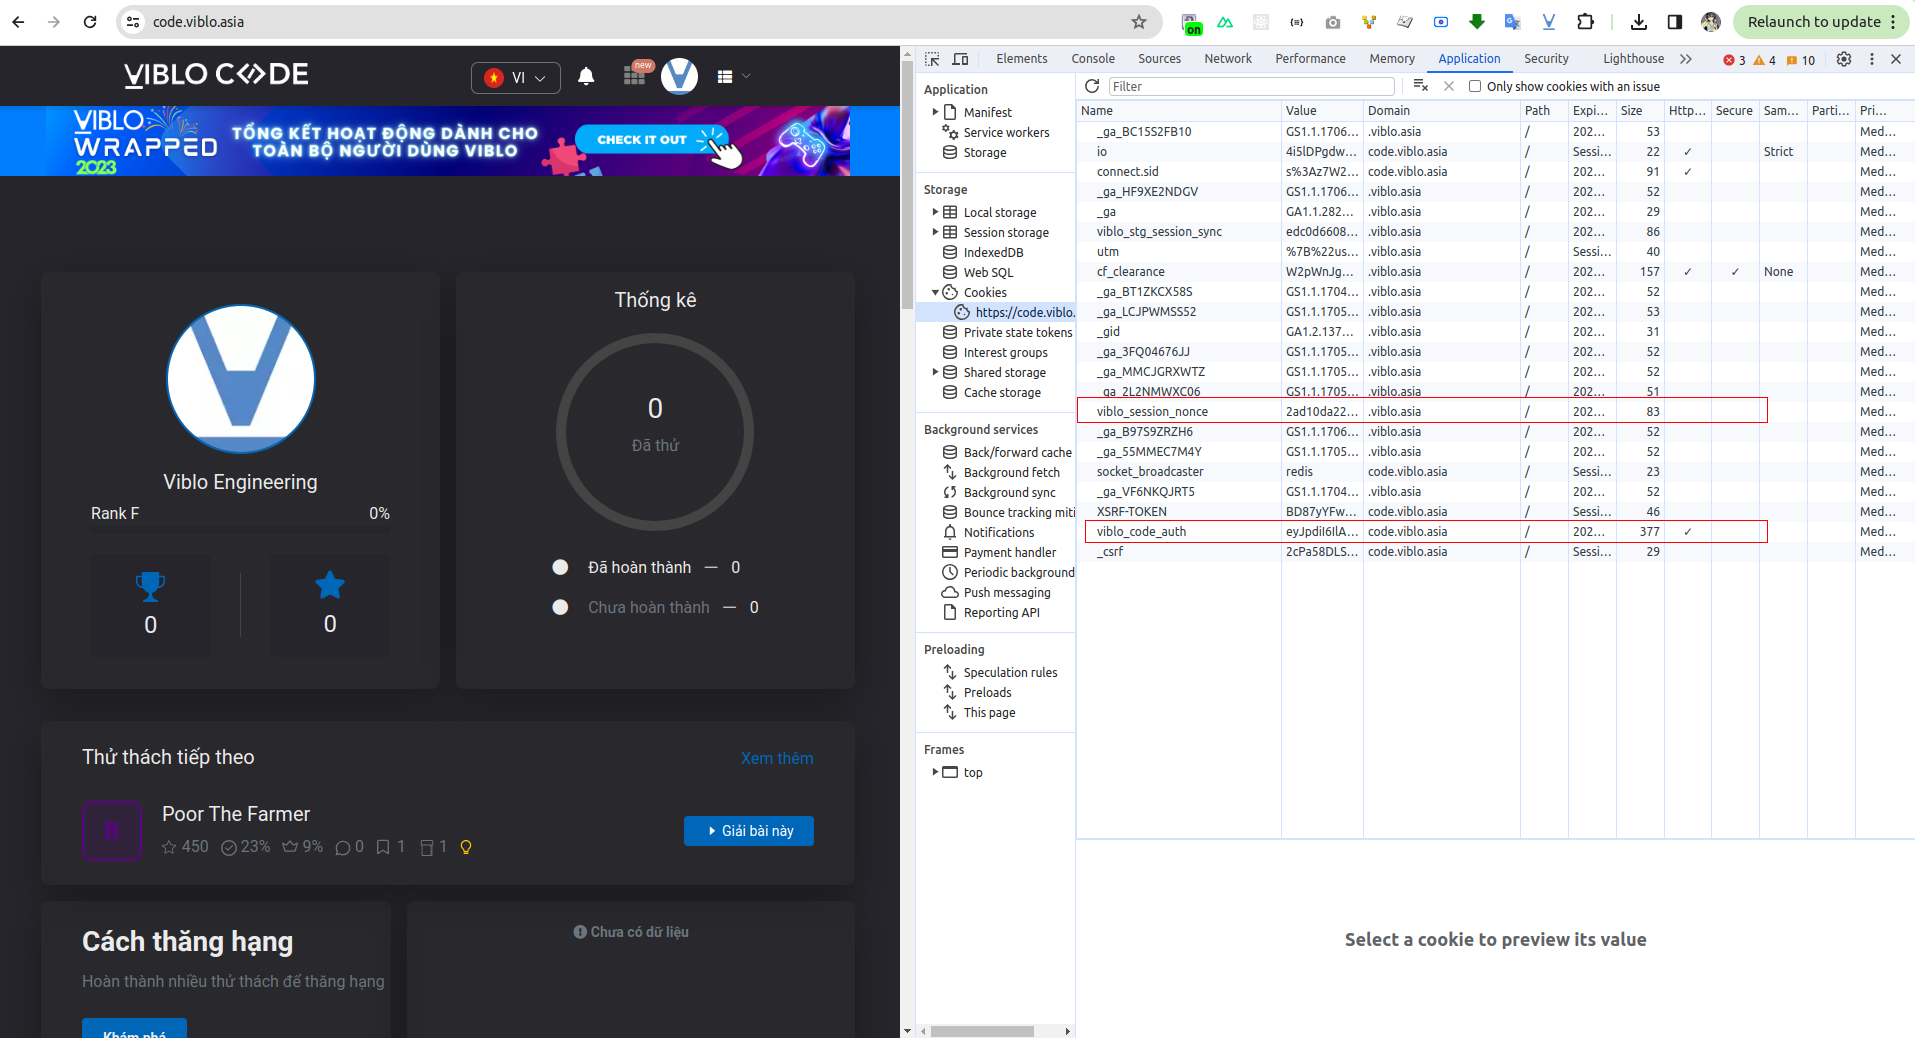The height and width of the screenshot is (1038, 1915).
Task: Open DevTools settings gear
Action: [x=1843, y=59]
